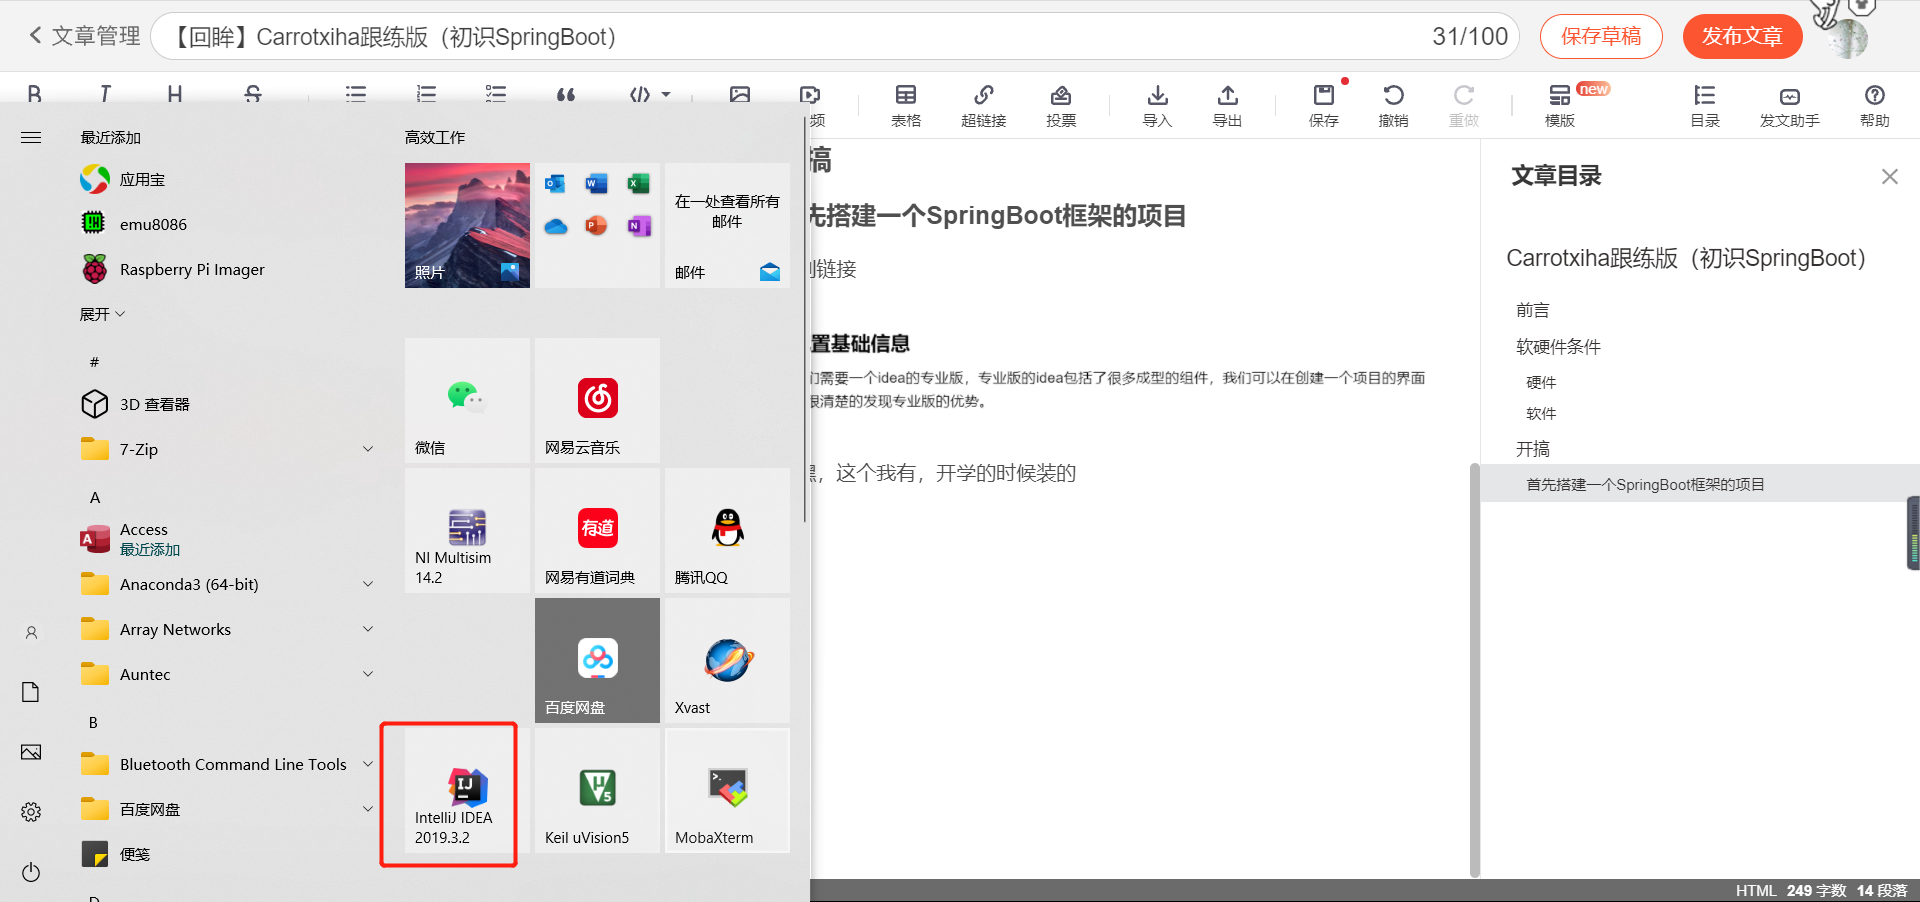Launch 腾讯QQ tile
Image resolution: width=1920 pixels, height=902 pixels.
pos(727,530)
